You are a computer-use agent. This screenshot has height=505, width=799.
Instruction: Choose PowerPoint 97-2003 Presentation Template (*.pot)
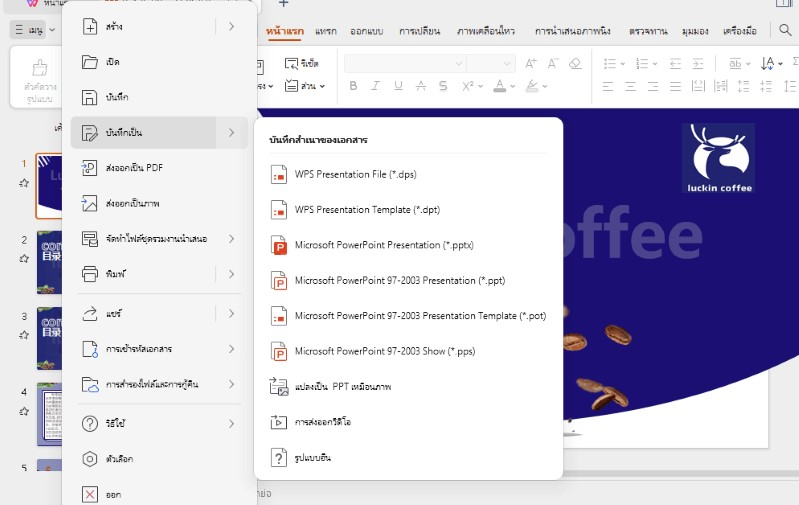coord(409,316)
